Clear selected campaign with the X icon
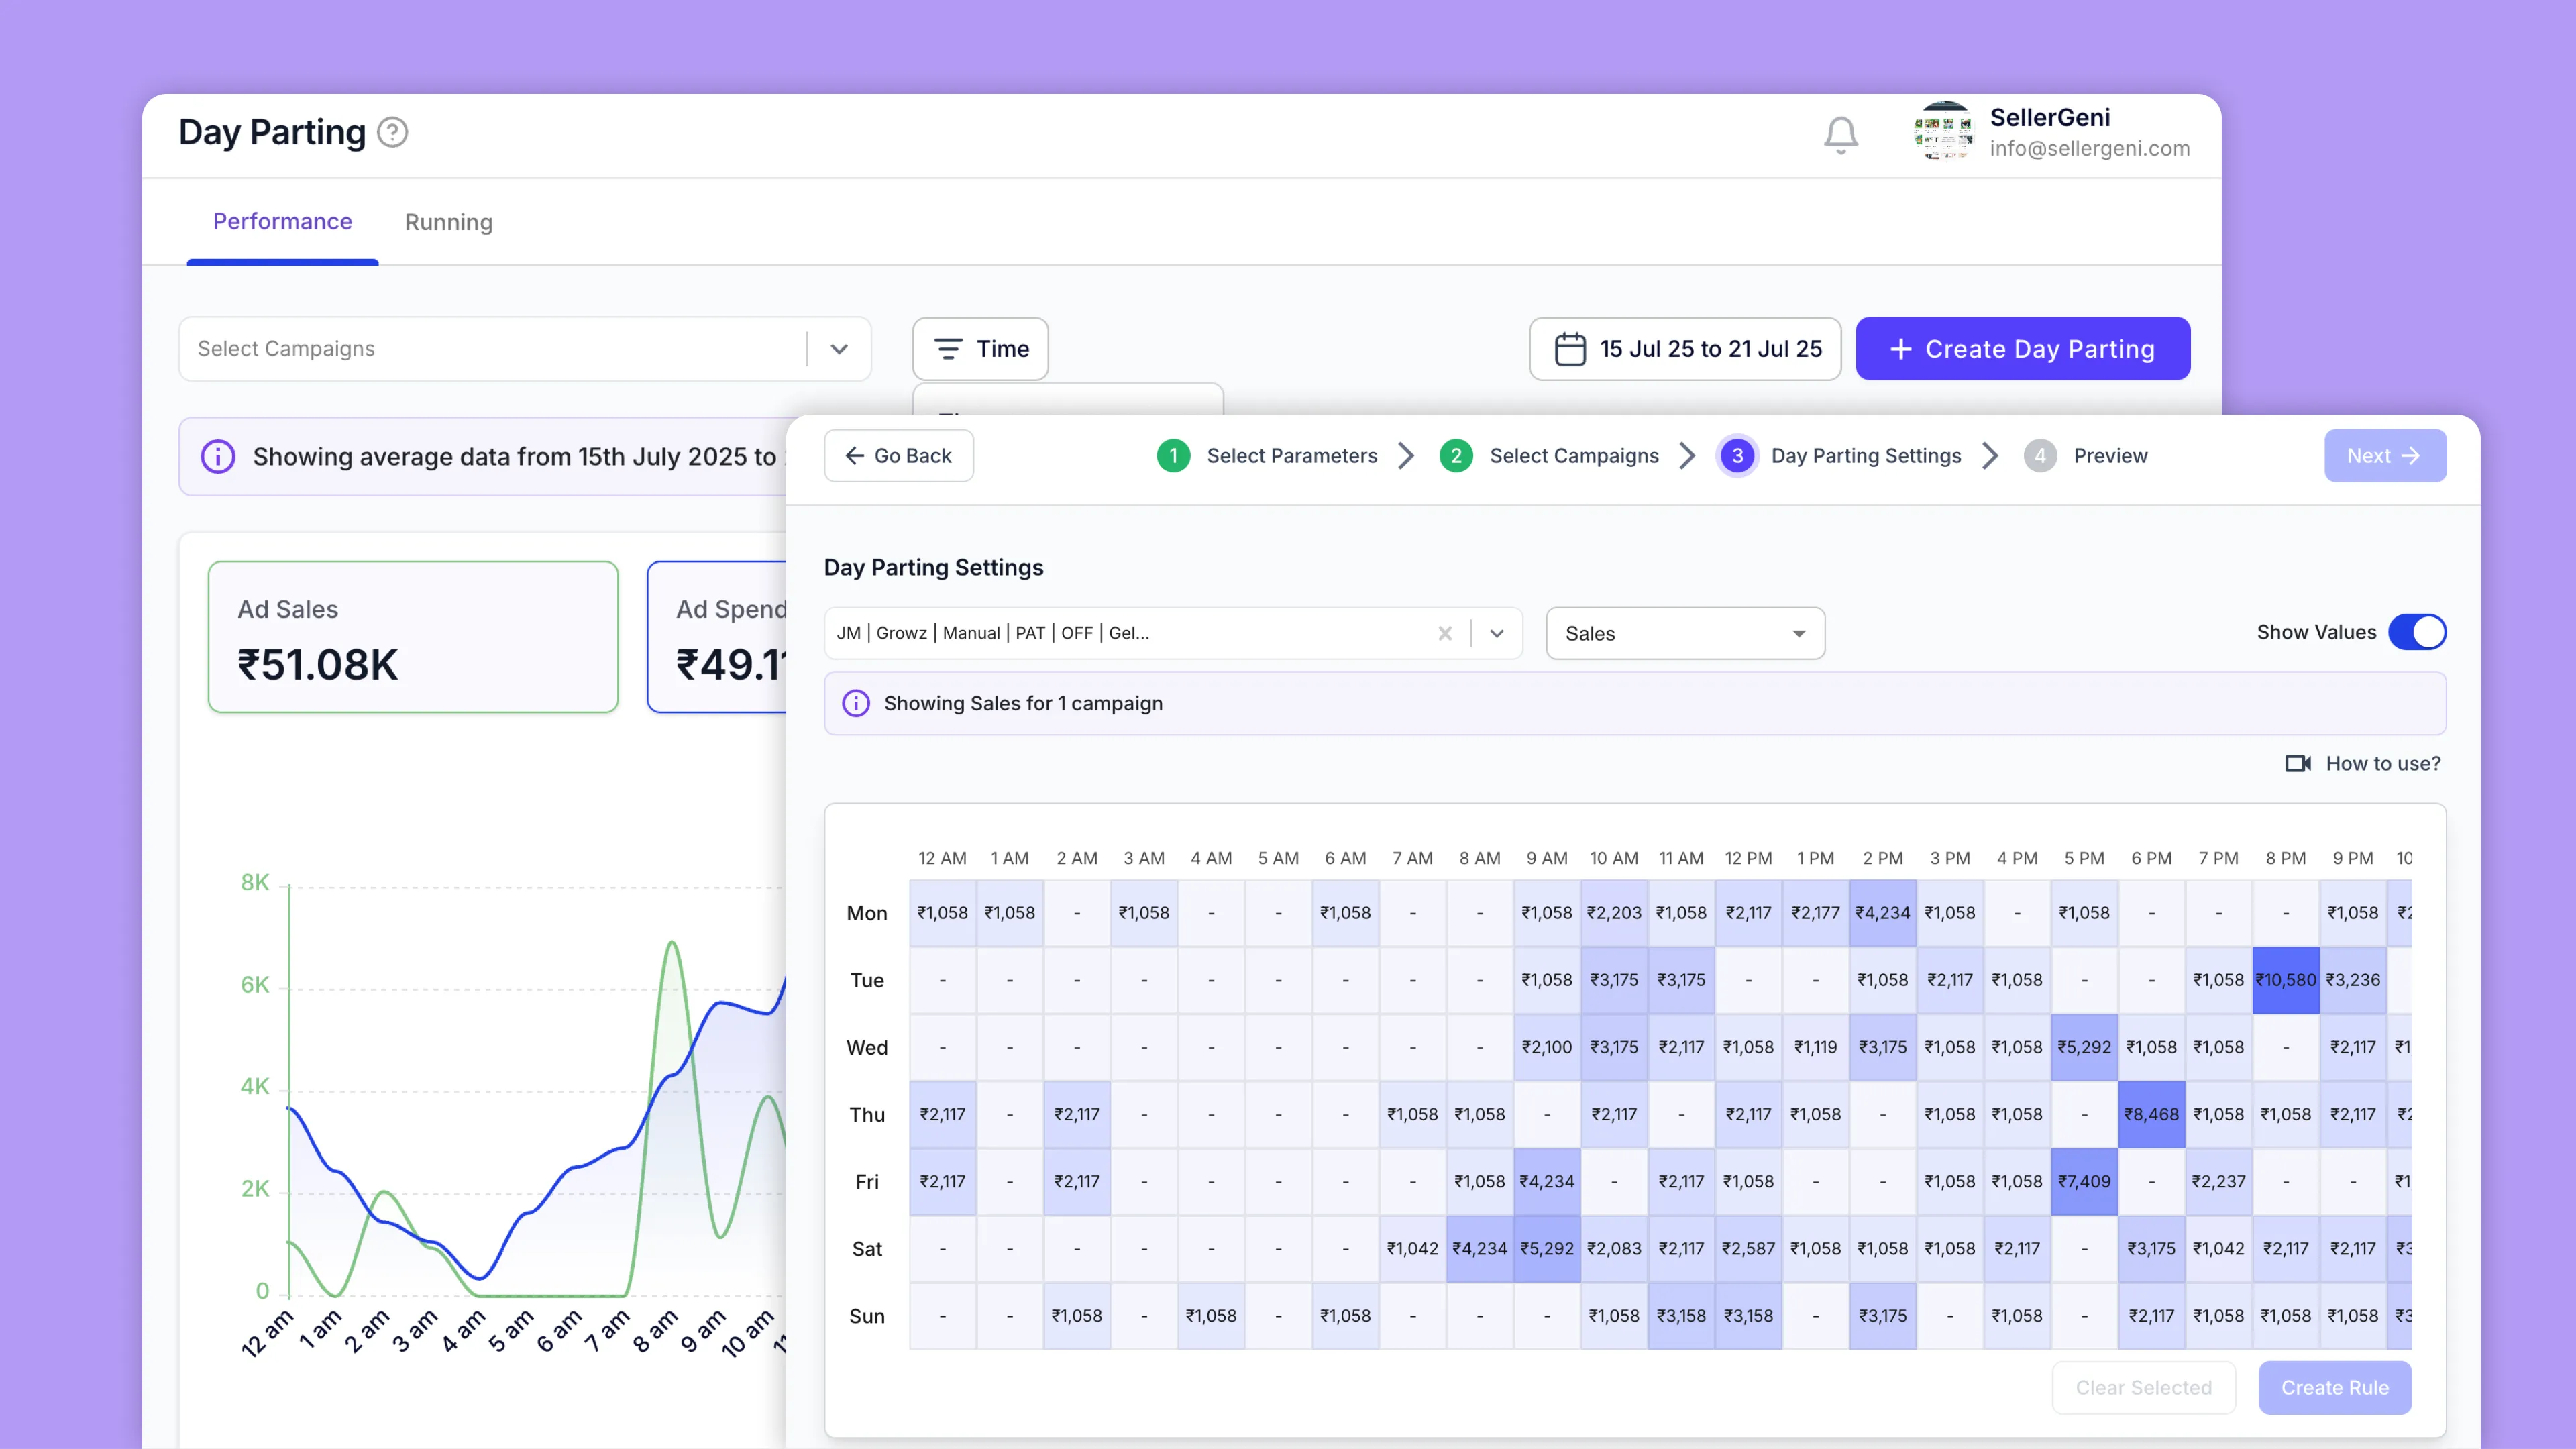The width and height of the screenshot is (2576, 1449). pyautogui.click(x=1444, y=633)
